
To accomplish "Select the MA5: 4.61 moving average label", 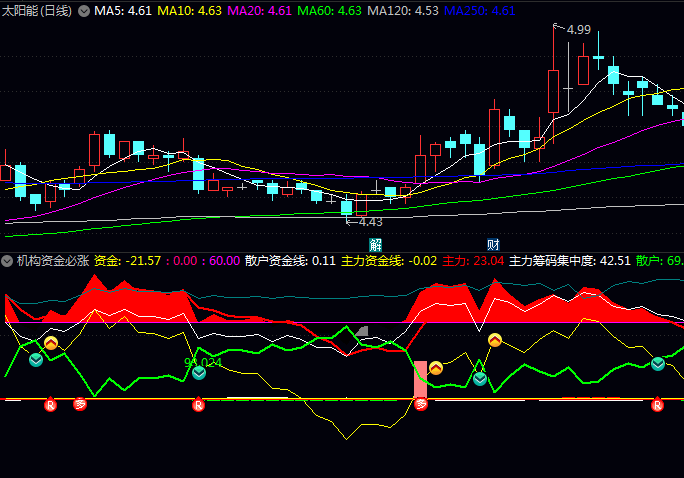I will 123,11.
